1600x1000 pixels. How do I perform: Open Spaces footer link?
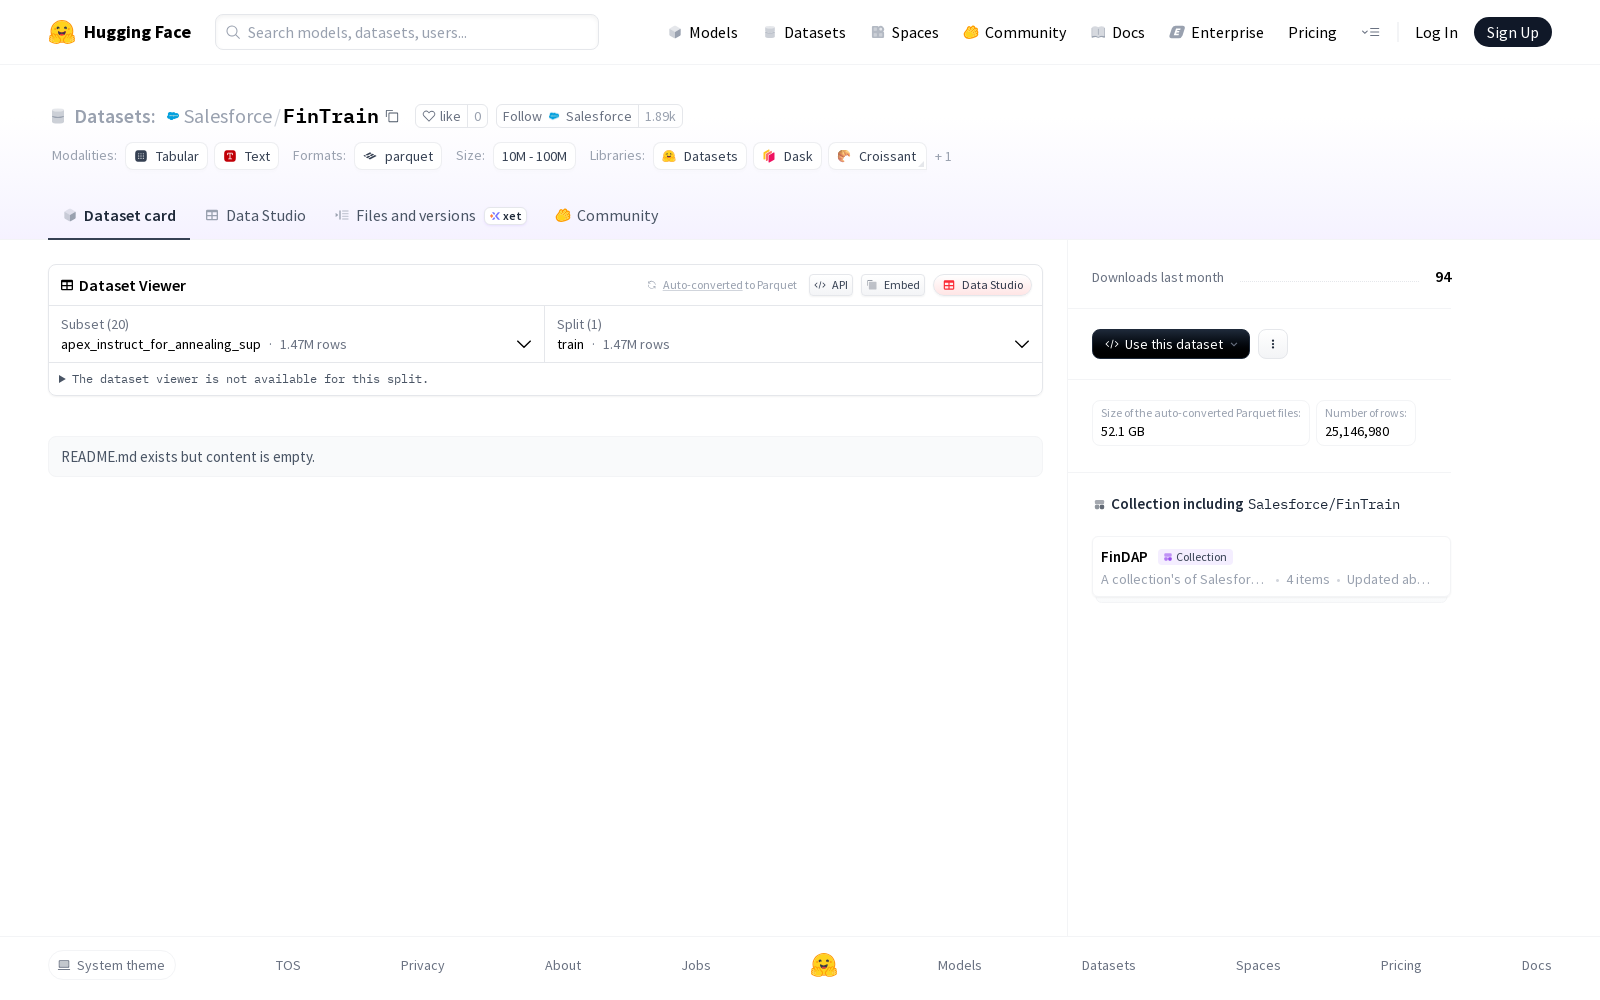coord(1258,965)
